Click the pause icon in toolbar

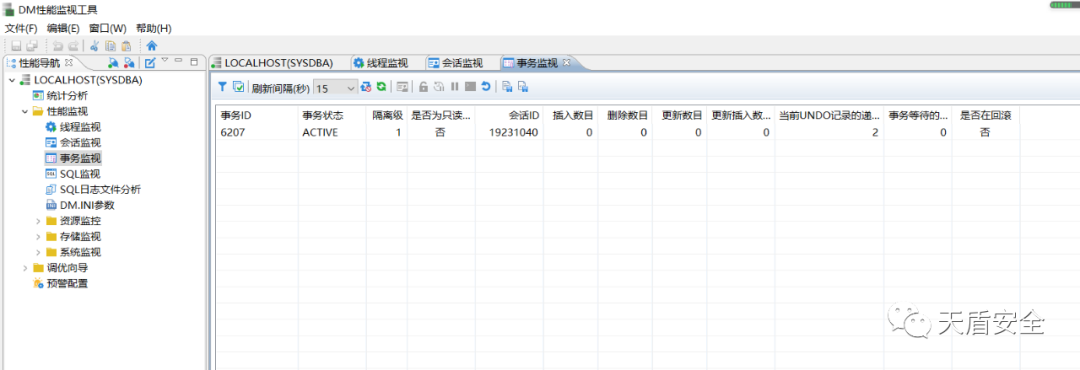455,87
